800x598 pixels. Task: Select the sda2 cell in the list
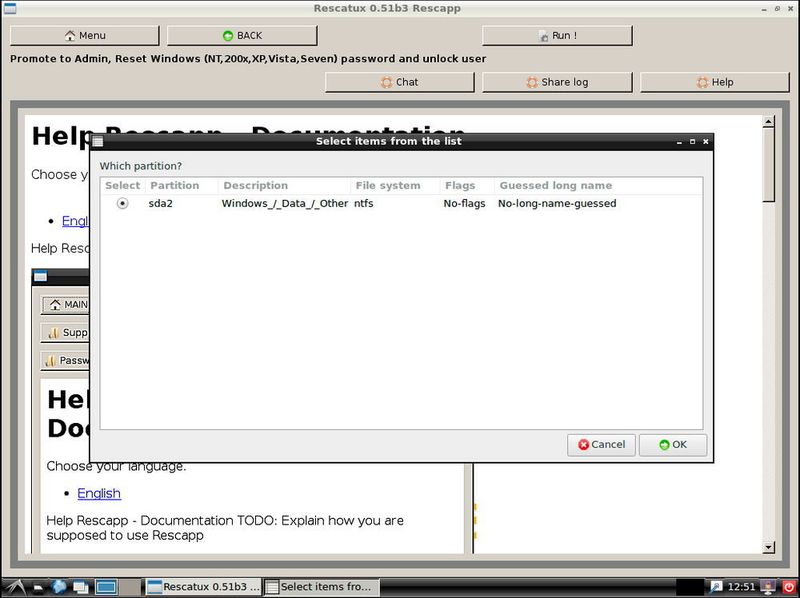[160, 204]
